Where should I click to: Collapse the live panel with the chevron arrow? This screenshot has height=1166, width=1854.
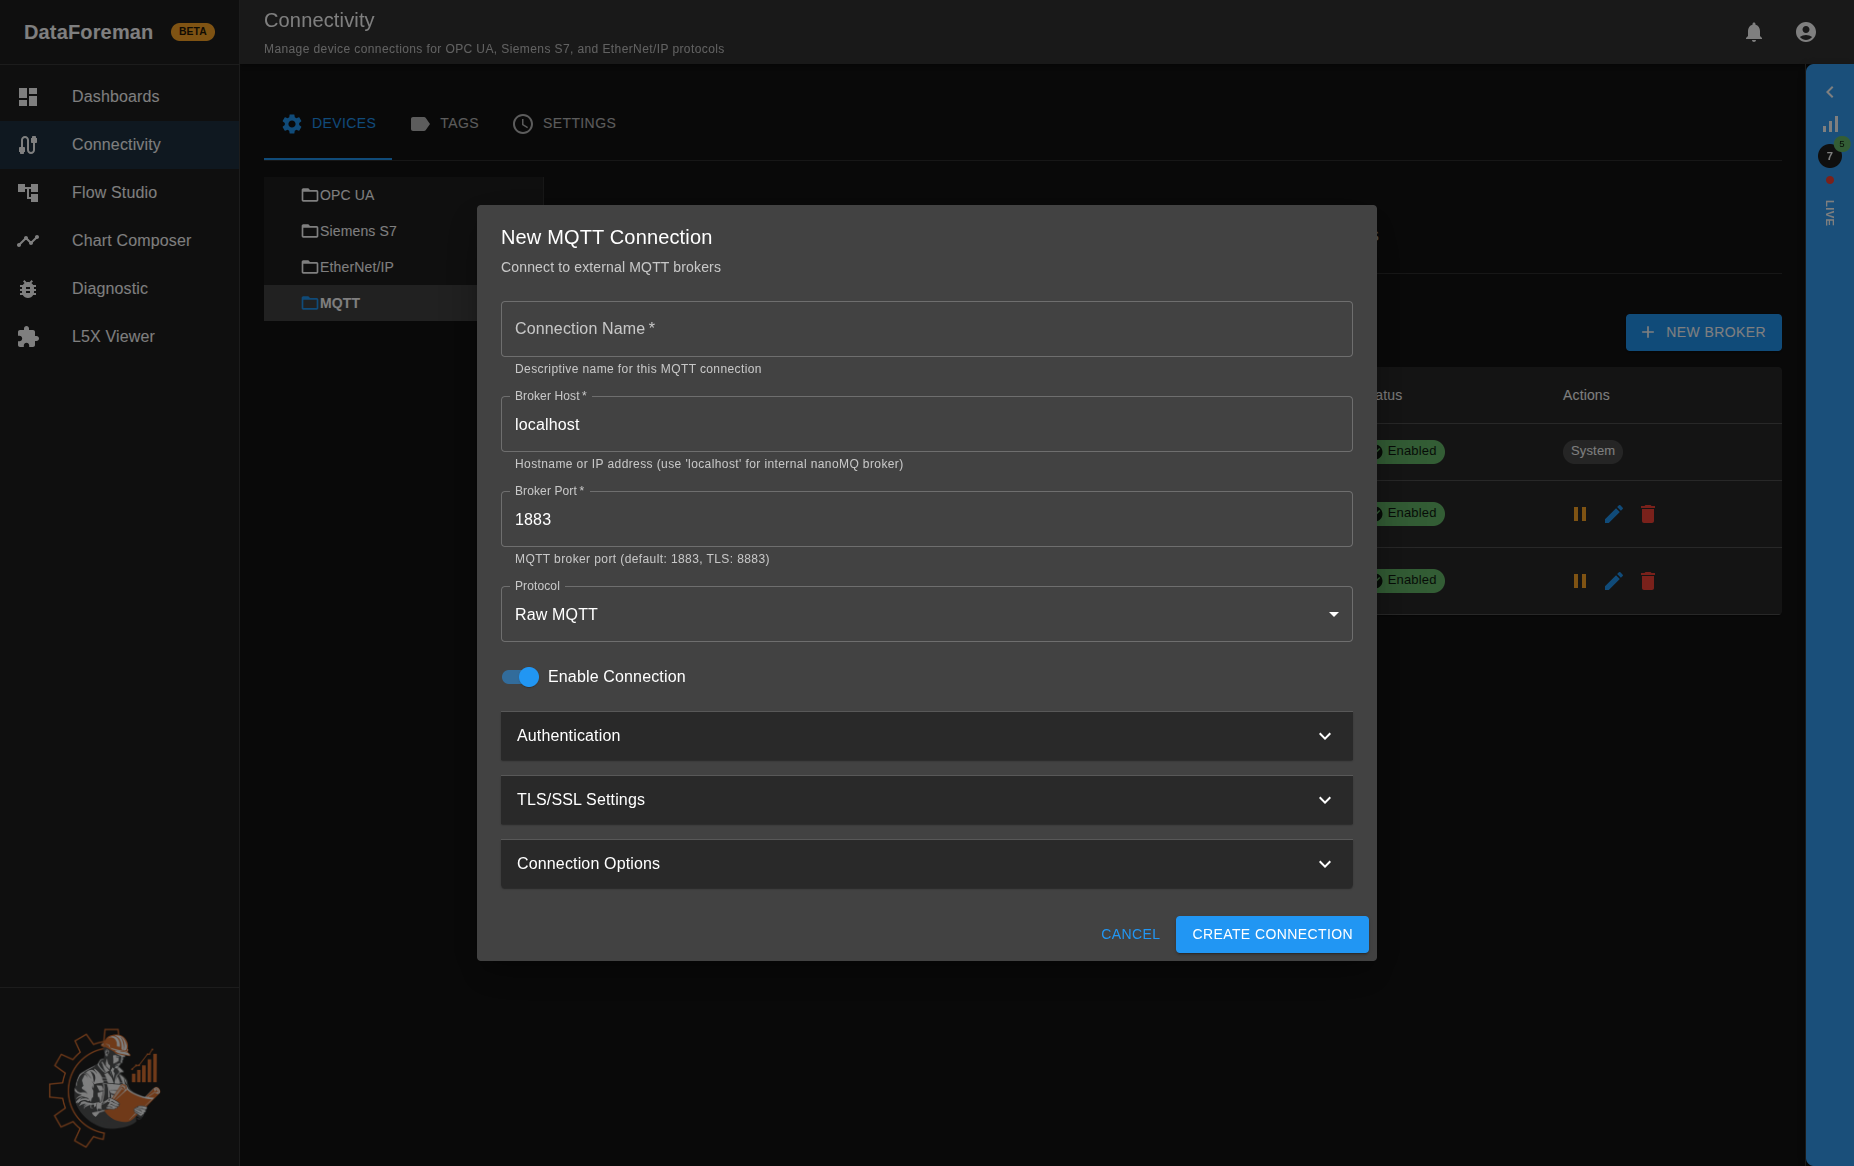click(1830, 92)
